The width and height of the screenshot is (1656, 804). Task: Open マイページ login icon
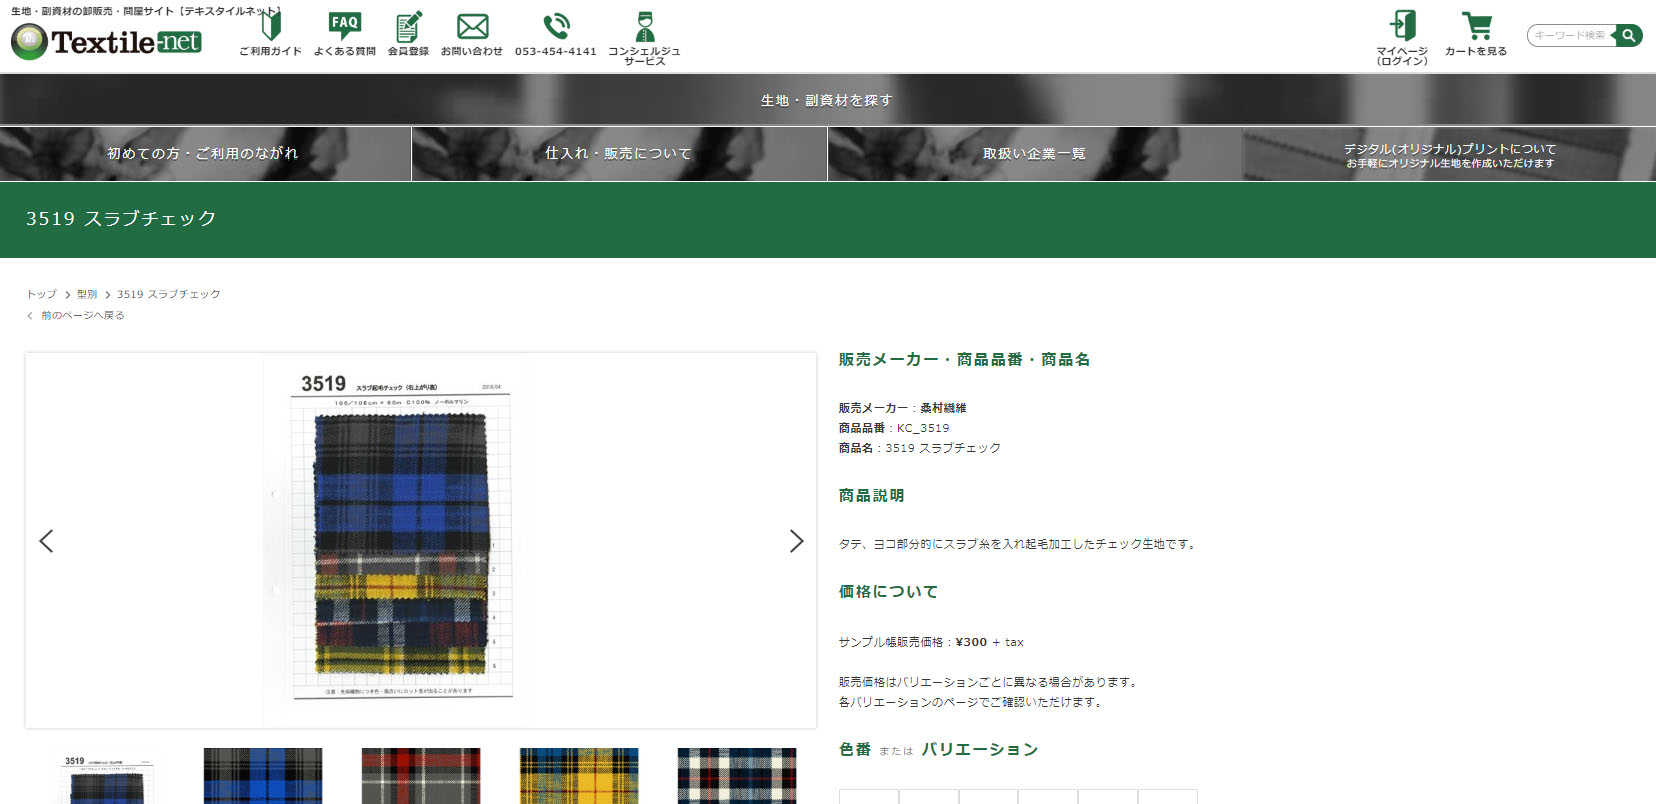pyautogui.click(x=1402, y=38)
